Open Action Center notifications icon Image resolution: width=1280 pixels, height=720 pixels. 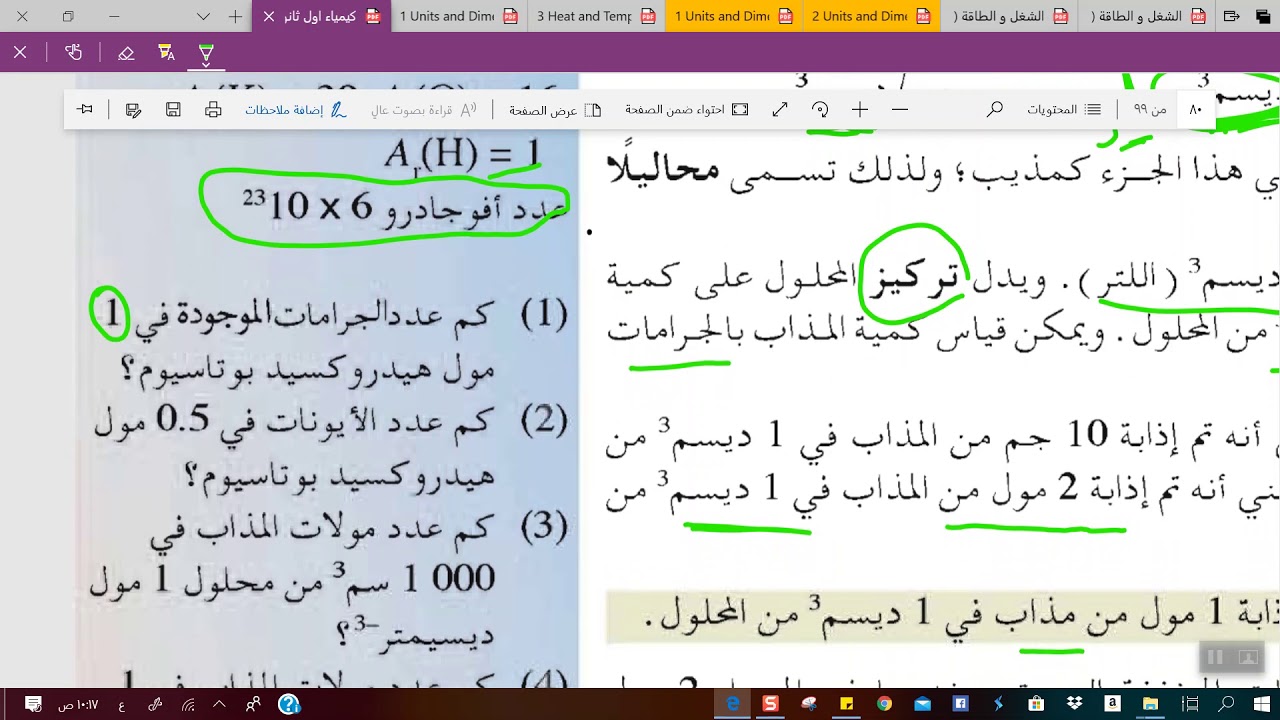coord(33,704)
